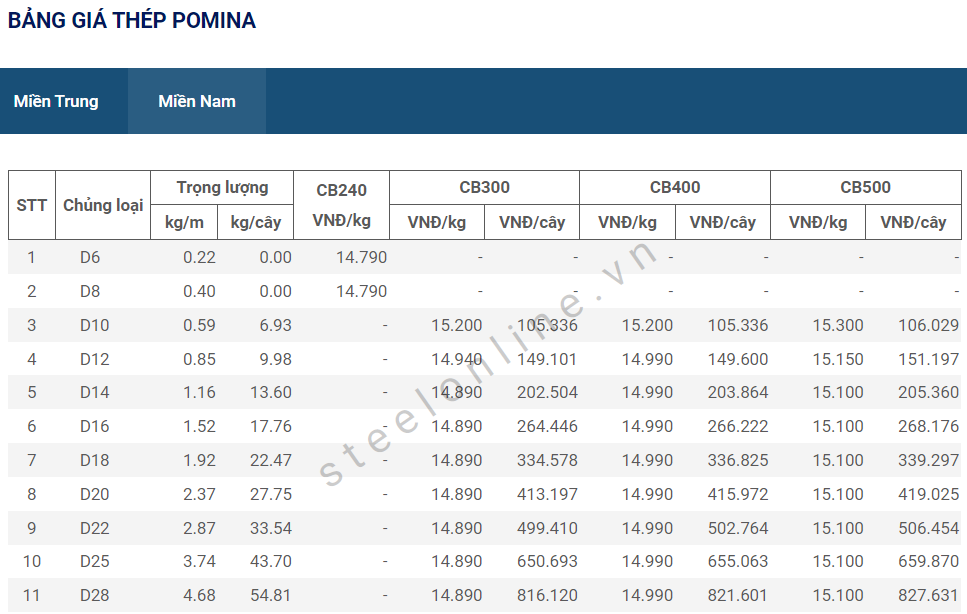Select CB300 price 14.940 in D12 row

[456, 359]
